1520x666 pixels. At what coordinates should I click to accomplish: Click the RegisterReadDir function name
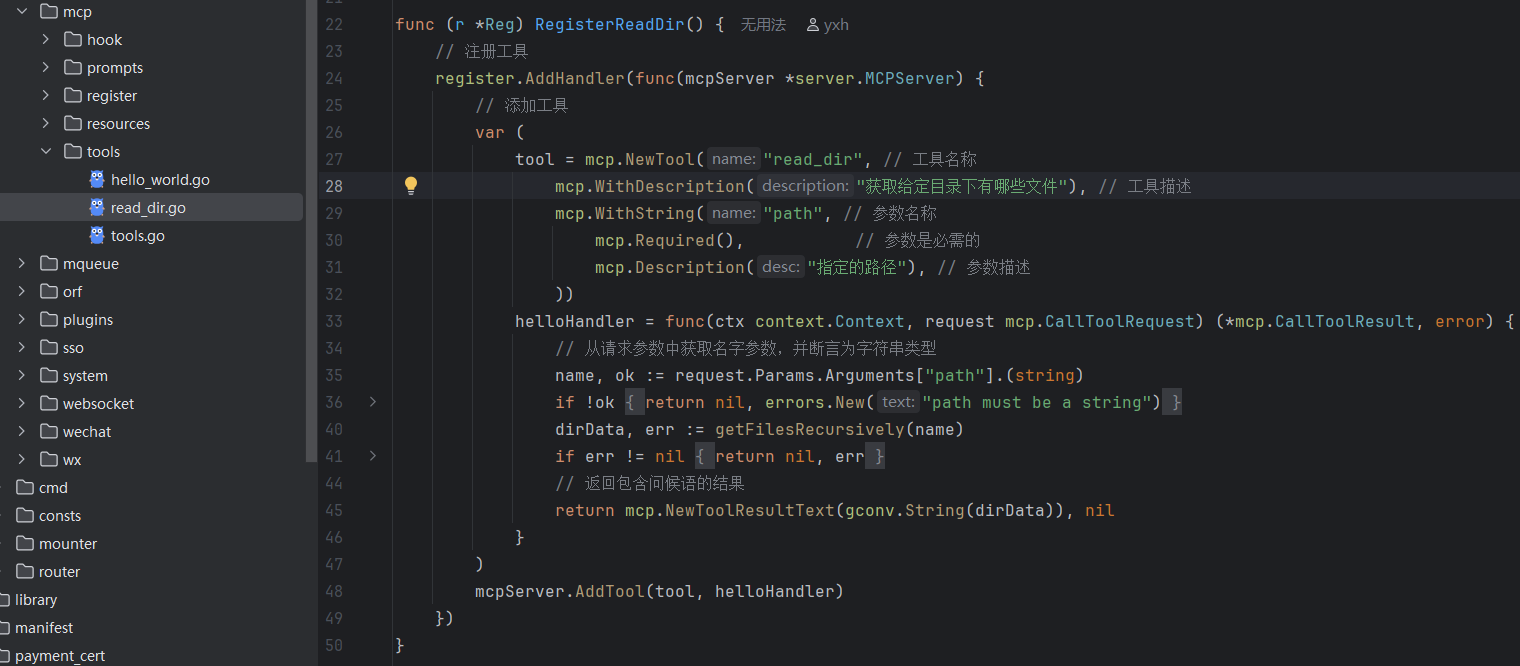610,24
